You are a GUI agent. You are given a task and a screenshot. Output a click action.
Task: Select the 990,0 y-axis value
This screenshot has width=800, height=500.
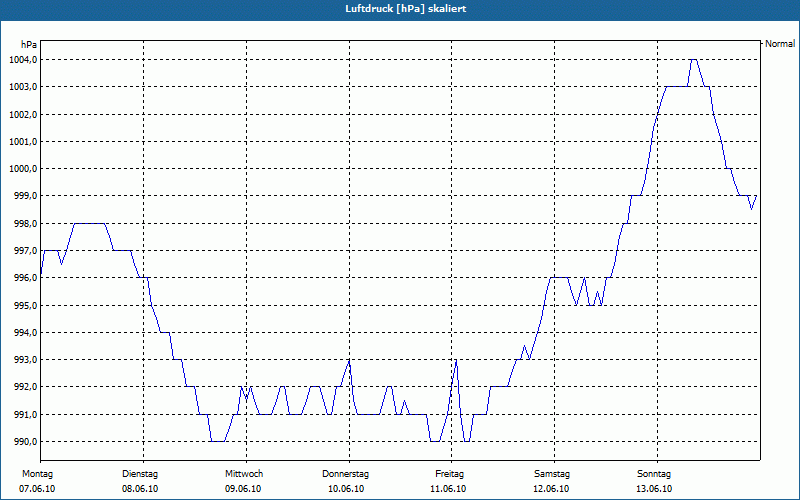click(24, 441)
